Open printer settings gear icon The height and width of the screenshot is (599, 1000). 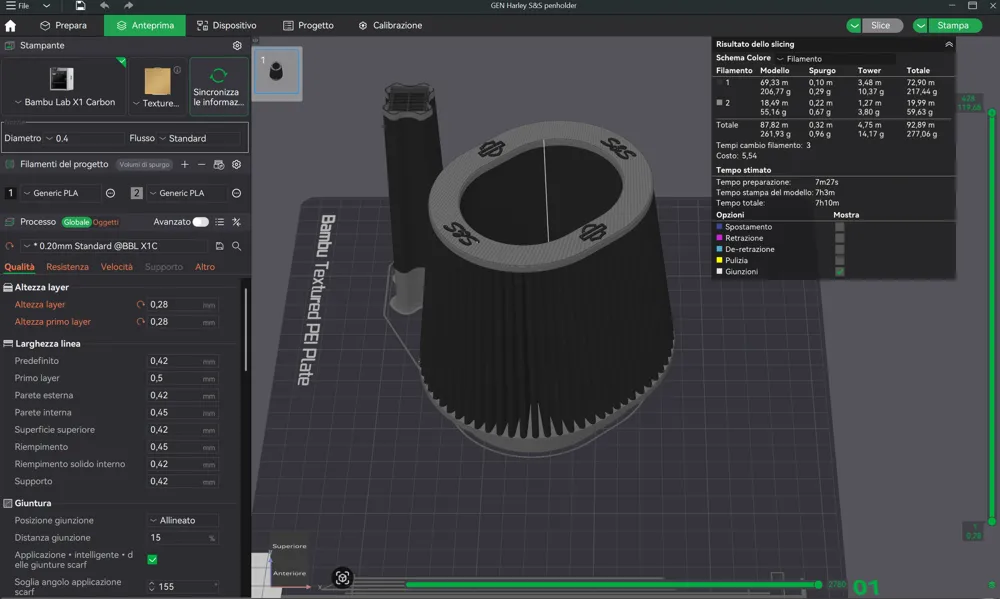click(x=237, y=46)
